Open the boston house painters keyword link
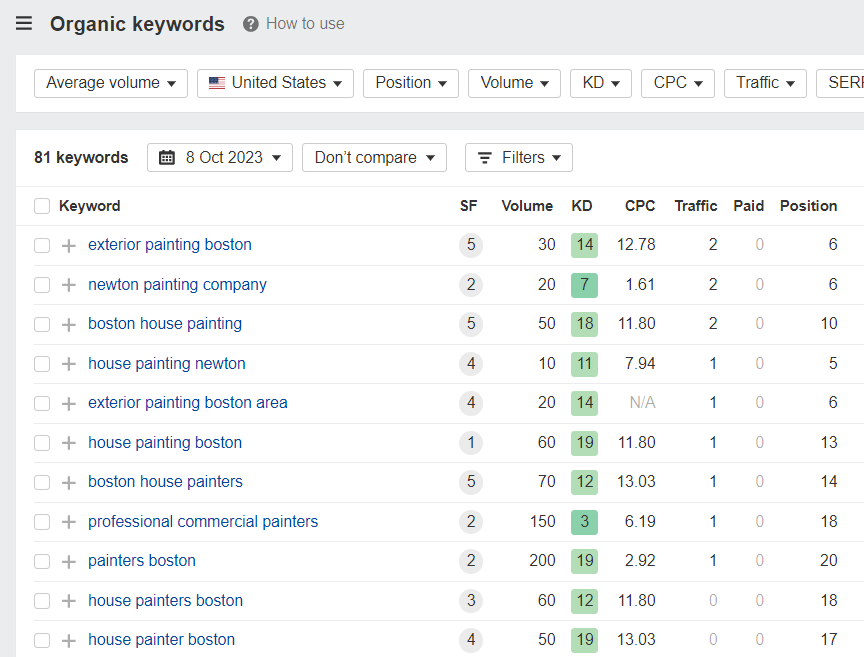 pos(165,482)
